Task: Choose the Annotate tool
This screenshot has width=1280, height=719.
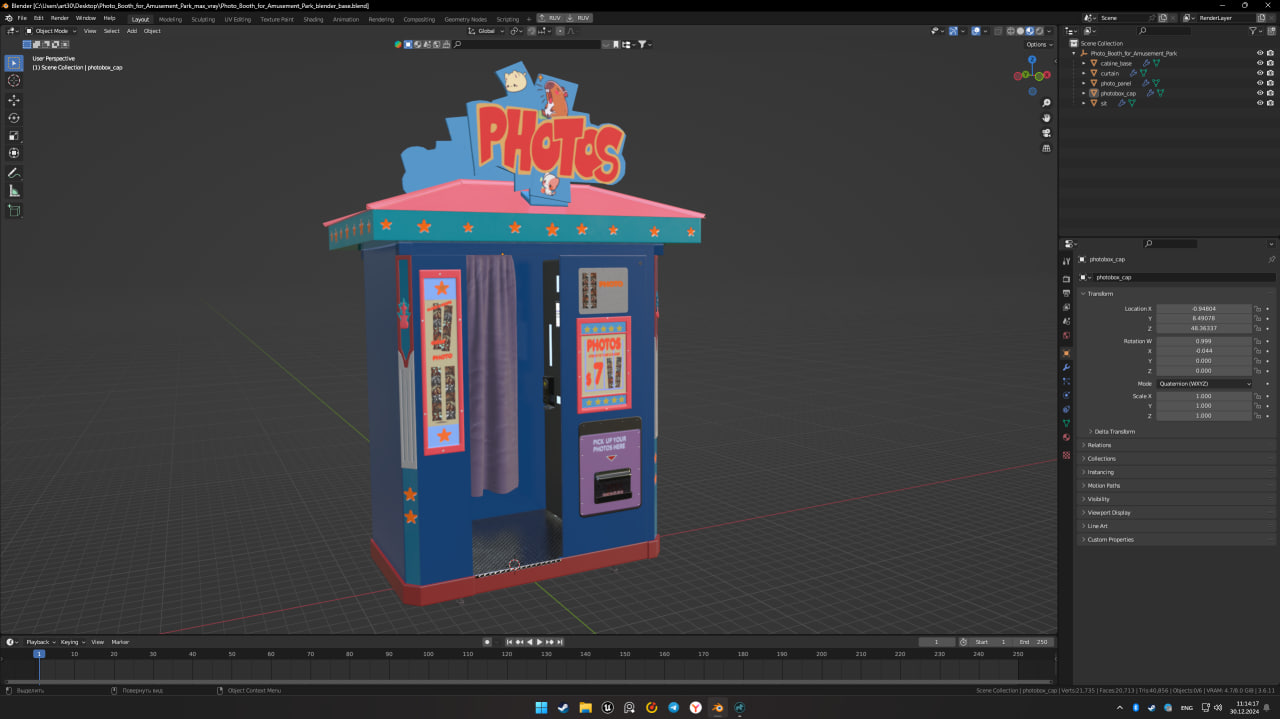Action: (x=14, y=173)
